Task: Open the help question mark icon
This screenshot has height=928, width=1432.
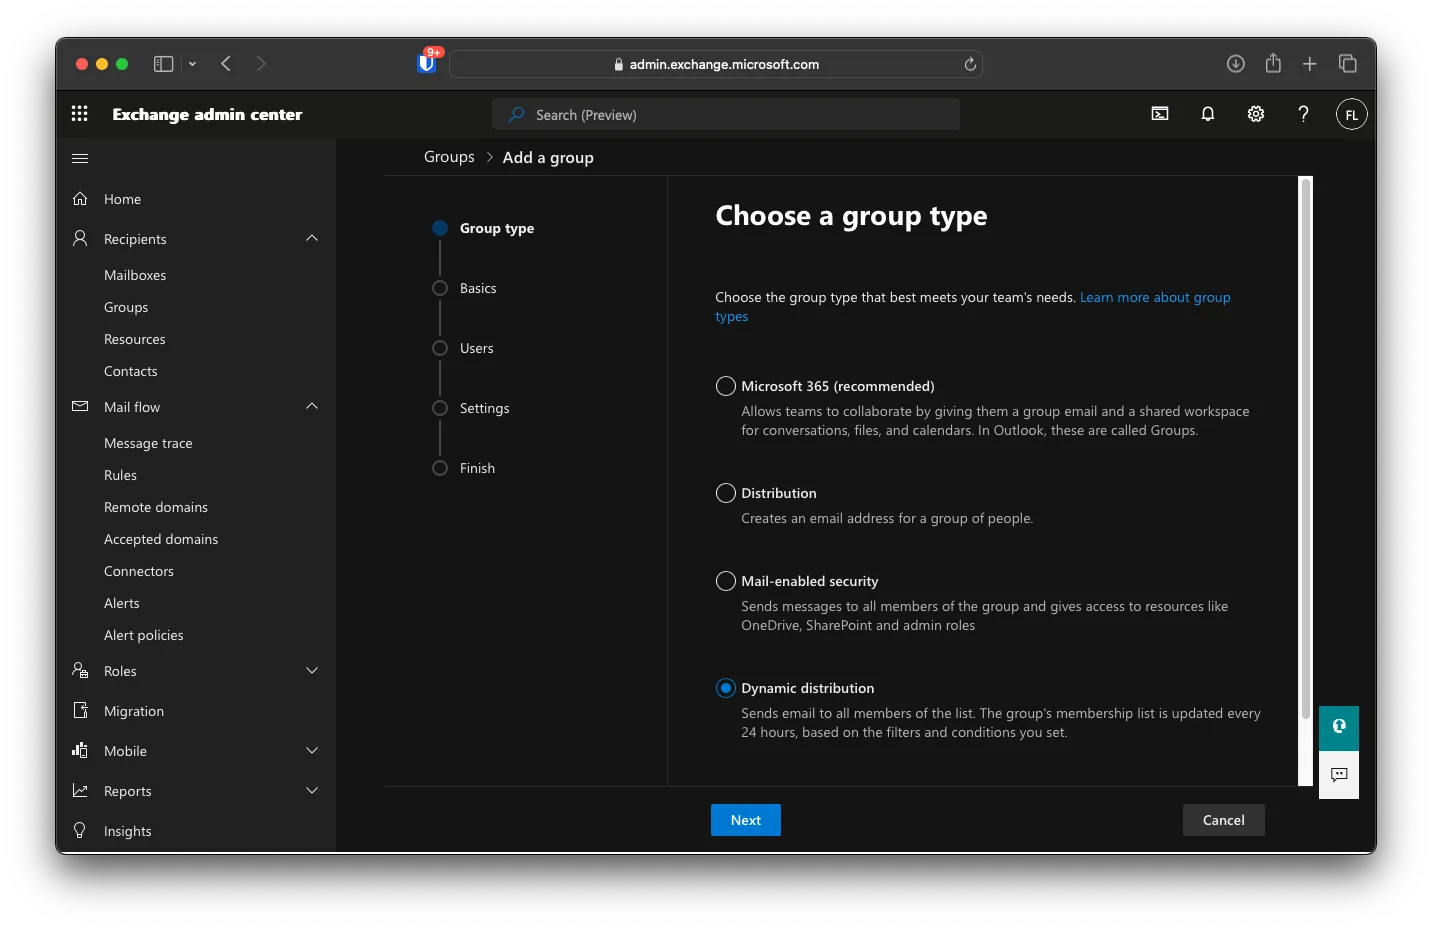Action: point(1303,114)
